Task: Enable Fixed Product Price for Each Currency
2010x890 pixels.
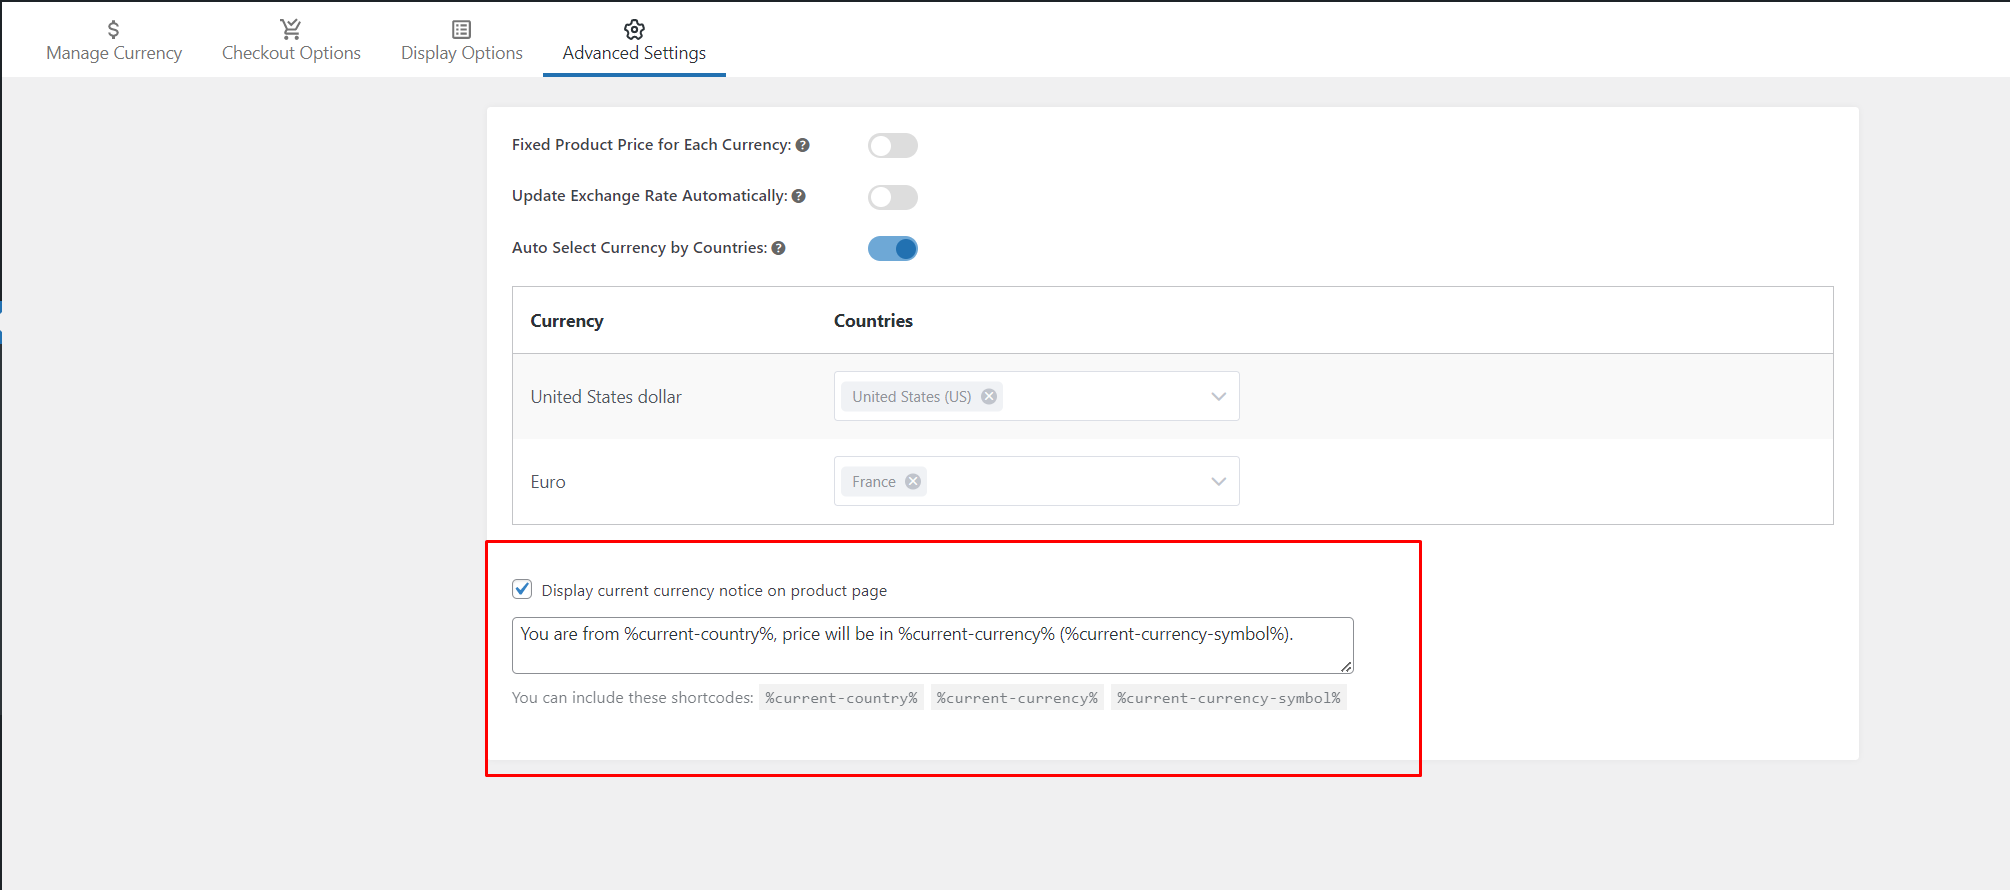Action: (892, 146)
